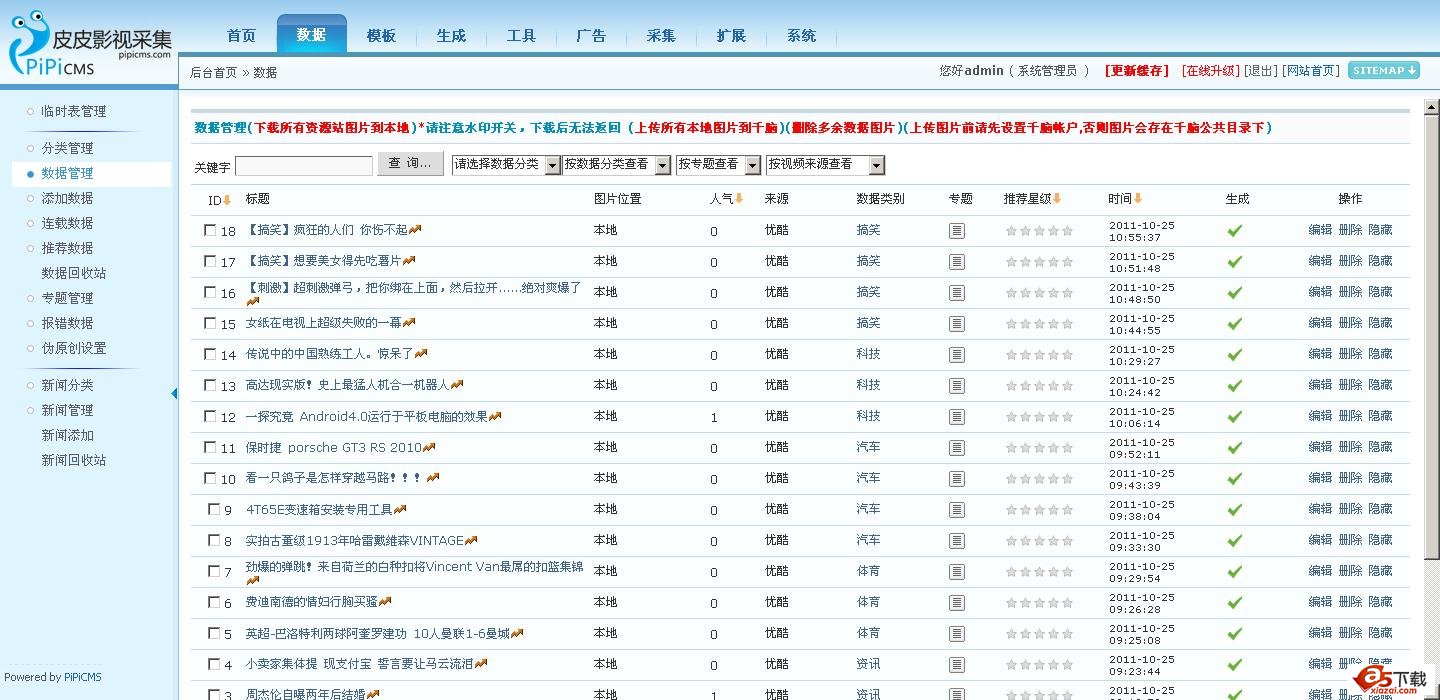Tick the checkbox for row ID 14

(210, 354)
